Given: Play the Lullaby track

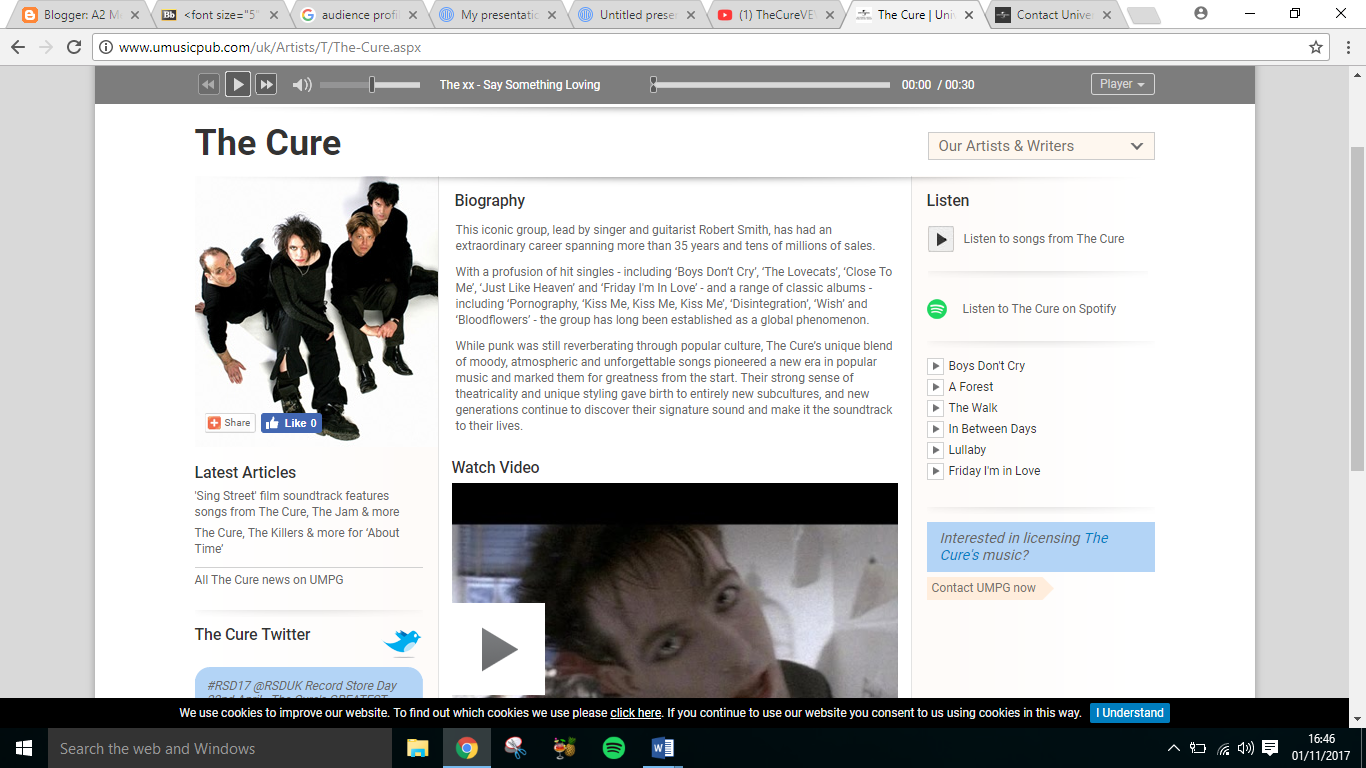Looking at the screenshot, I should click(935, 450).
